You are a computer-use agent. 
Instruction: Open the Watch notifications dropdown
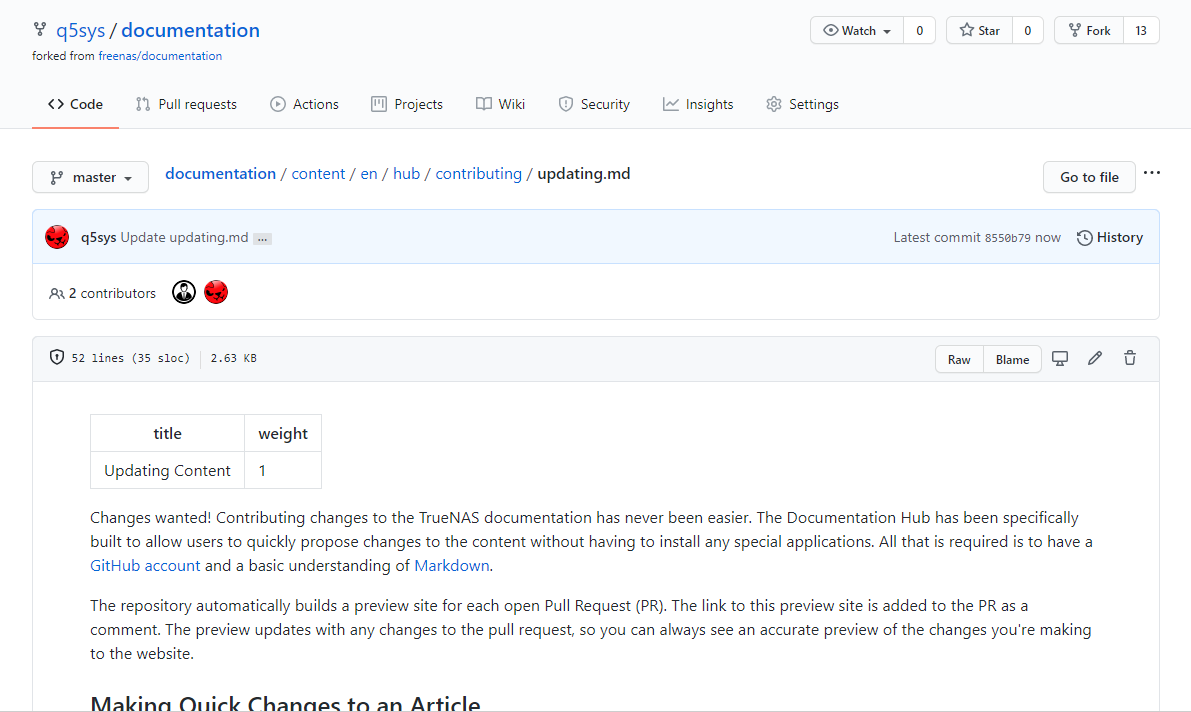857,30
